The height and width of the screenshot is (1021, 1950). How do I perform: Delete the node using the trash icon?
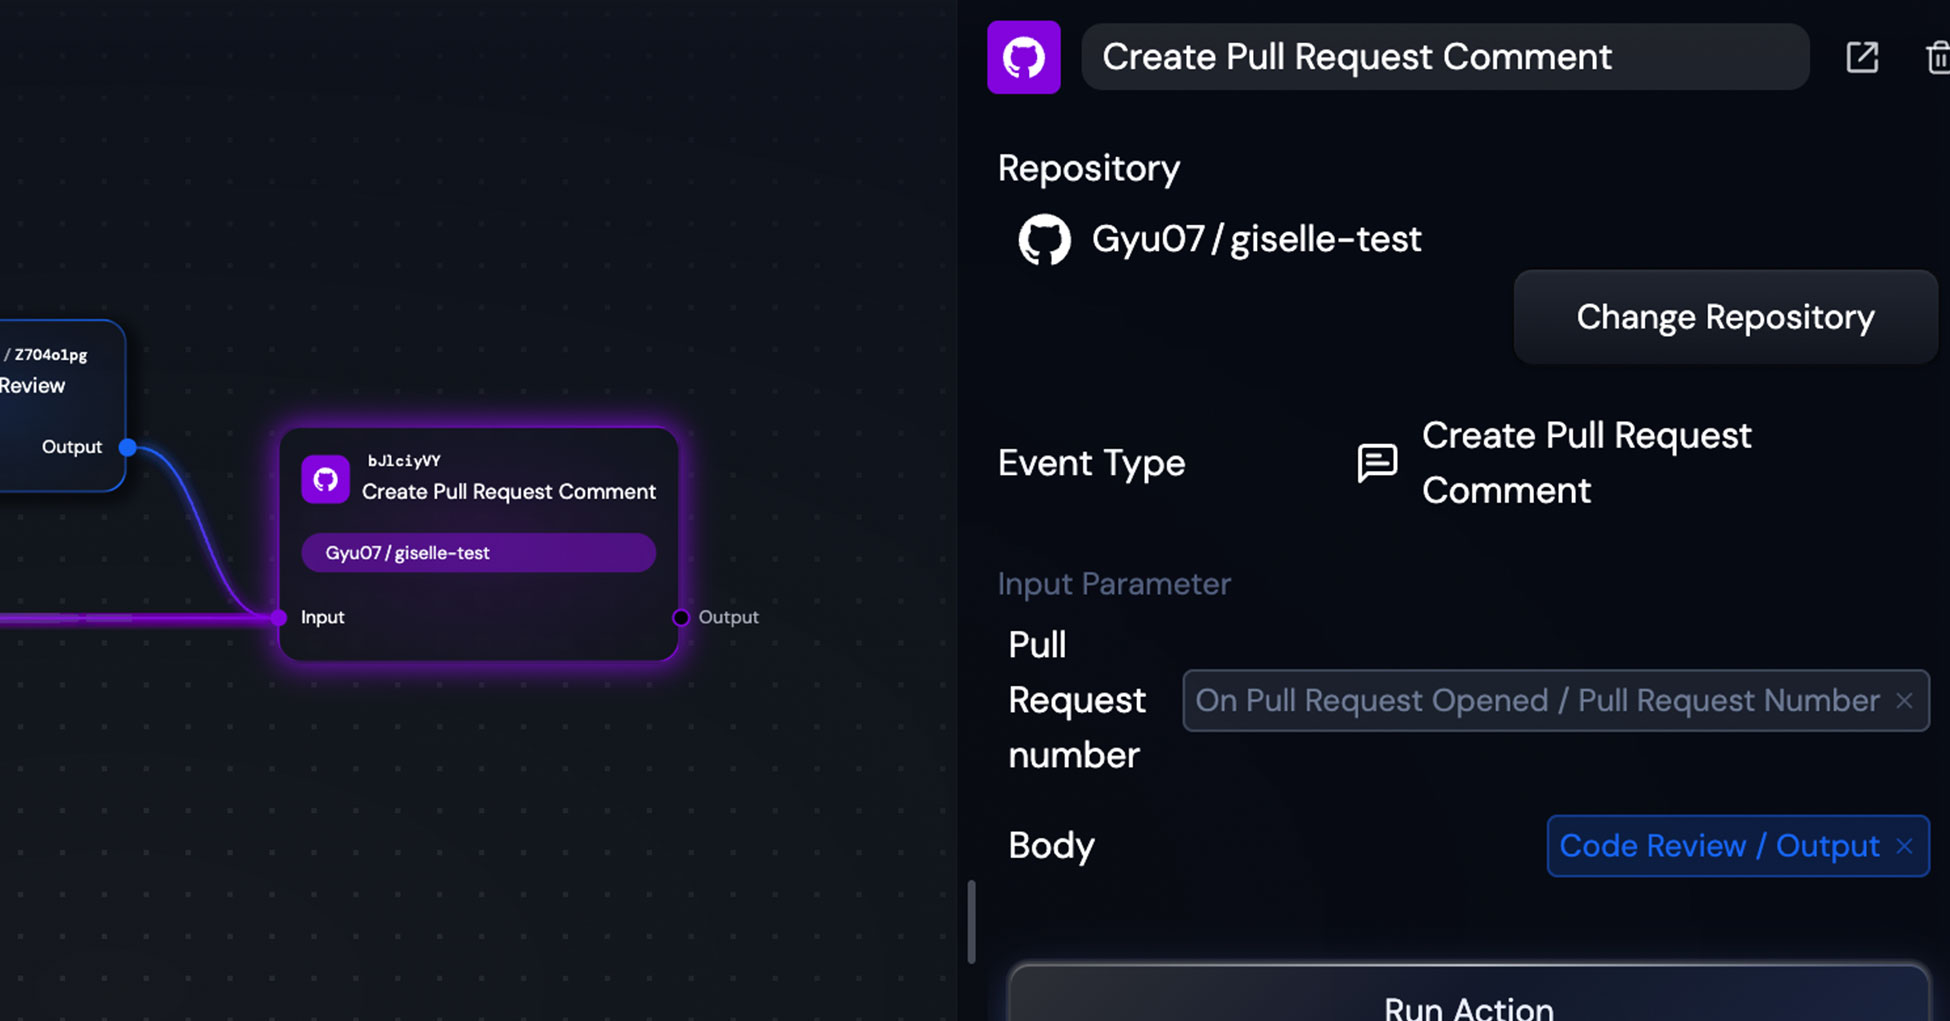coord(1936,58)
